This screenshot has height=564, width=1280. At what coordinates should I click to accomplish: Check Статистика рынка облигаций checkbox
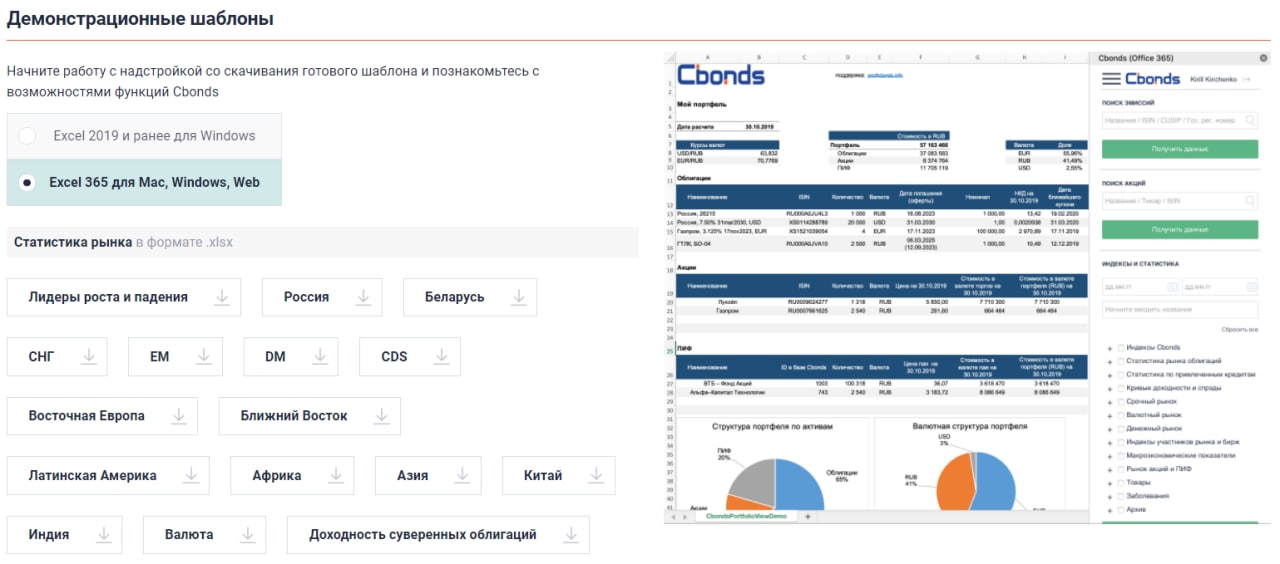click(x=1121, y=360)
